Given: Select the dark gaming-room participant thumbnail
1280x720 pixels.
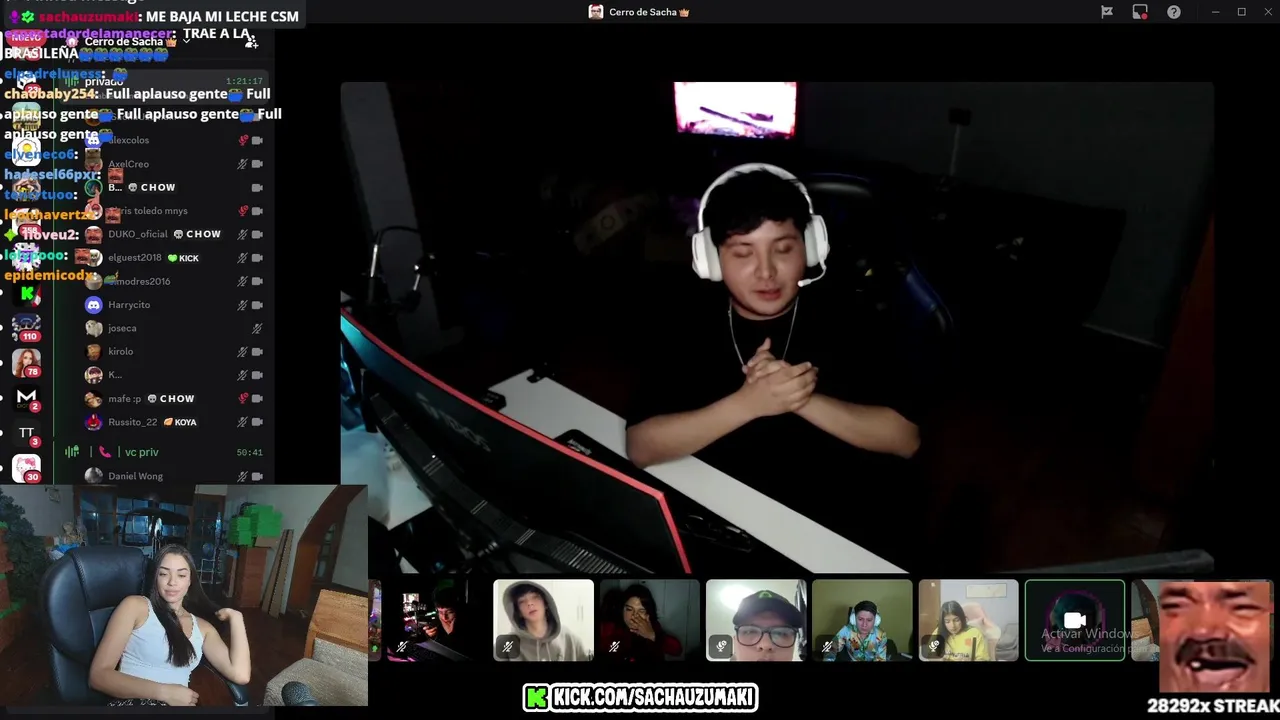Looking at the screenshot, I should (436, 620).
